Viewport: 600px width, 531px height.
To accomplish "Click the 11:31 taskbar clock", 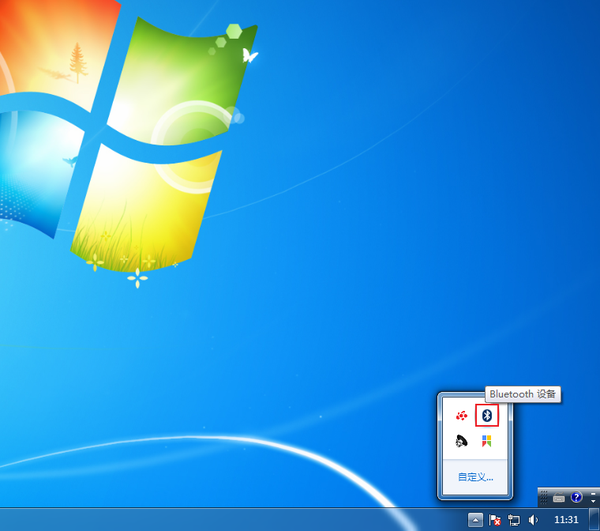I will (x=566, y=520).
